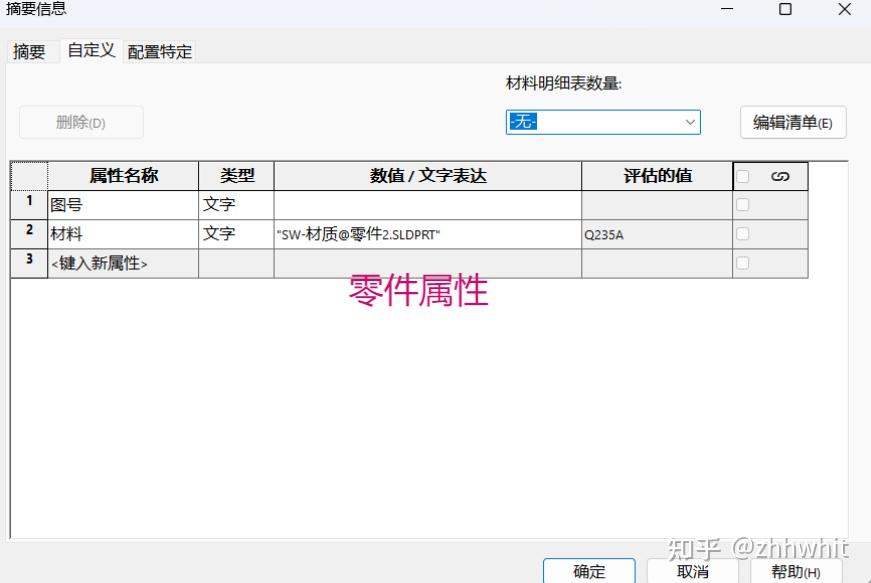This screenshot has height=583, width=871.
Task: Click the 文字 type cell for 材料
Action: click(x=236, y=234)
